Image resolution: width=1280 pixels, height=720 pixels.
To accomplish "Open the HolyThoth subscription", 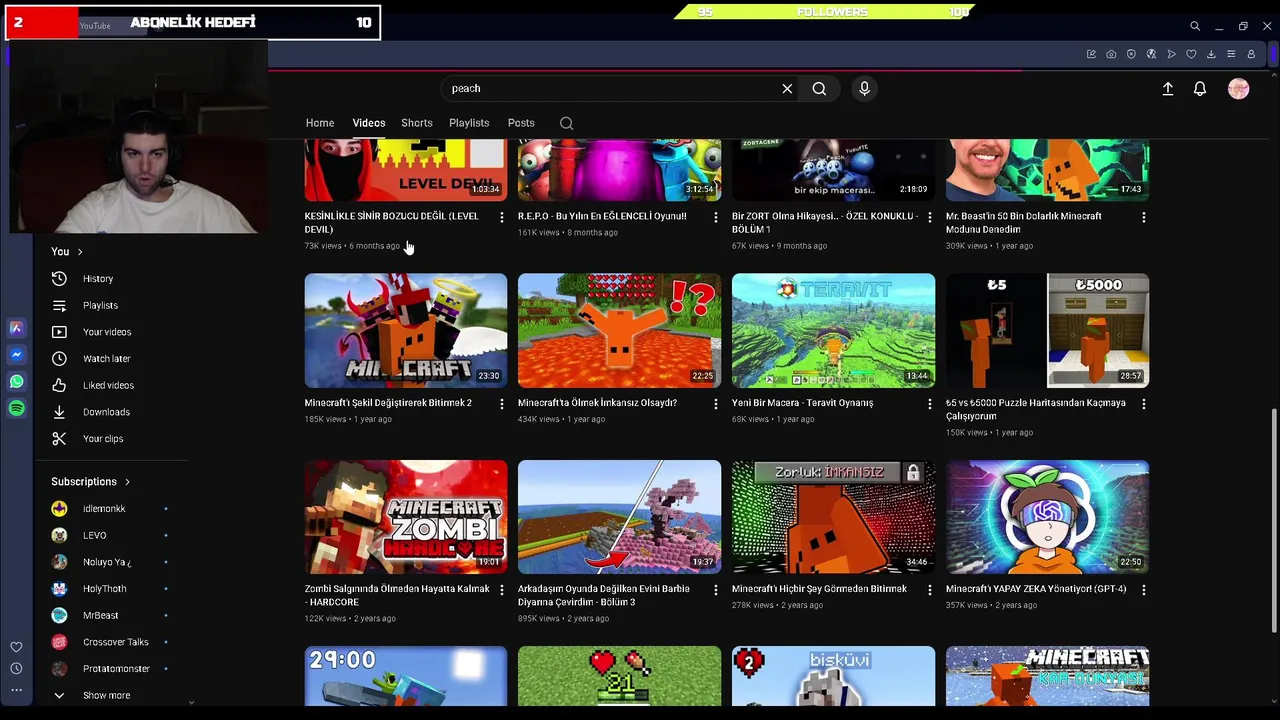I will coord(104,589).
